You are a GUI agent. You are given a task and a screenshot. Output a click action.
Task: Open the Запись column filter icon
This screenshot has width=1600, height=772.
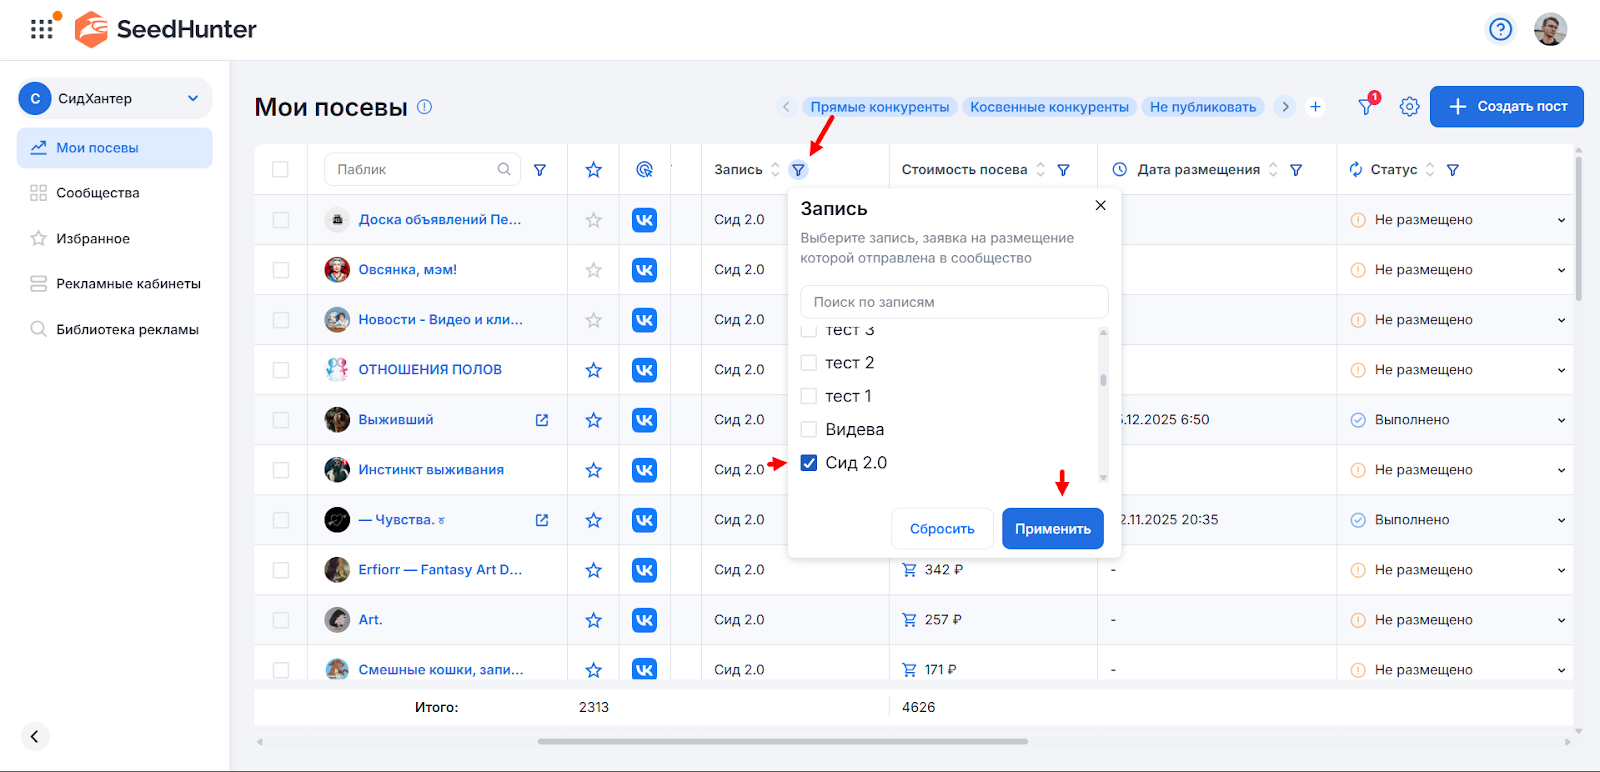tap(798, 170)
